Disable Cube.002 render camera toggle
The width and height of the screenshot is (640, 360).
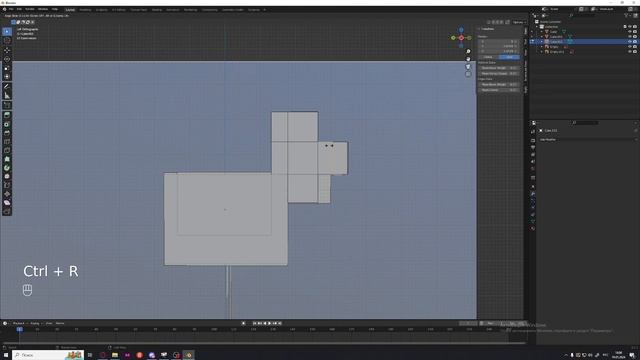point(635,42)
